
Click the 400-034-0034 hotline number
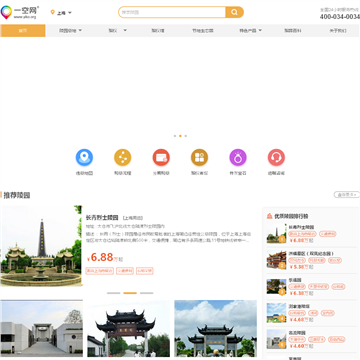(340, 17)
